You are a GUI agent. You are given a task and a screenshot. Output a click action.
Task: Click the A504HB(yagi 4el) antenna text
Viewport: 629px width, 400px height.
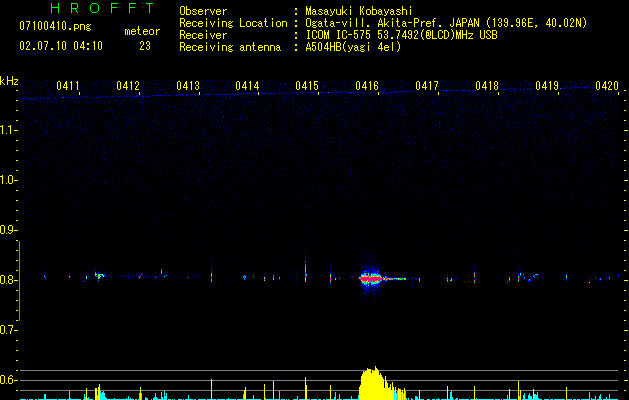coord(353,47)
